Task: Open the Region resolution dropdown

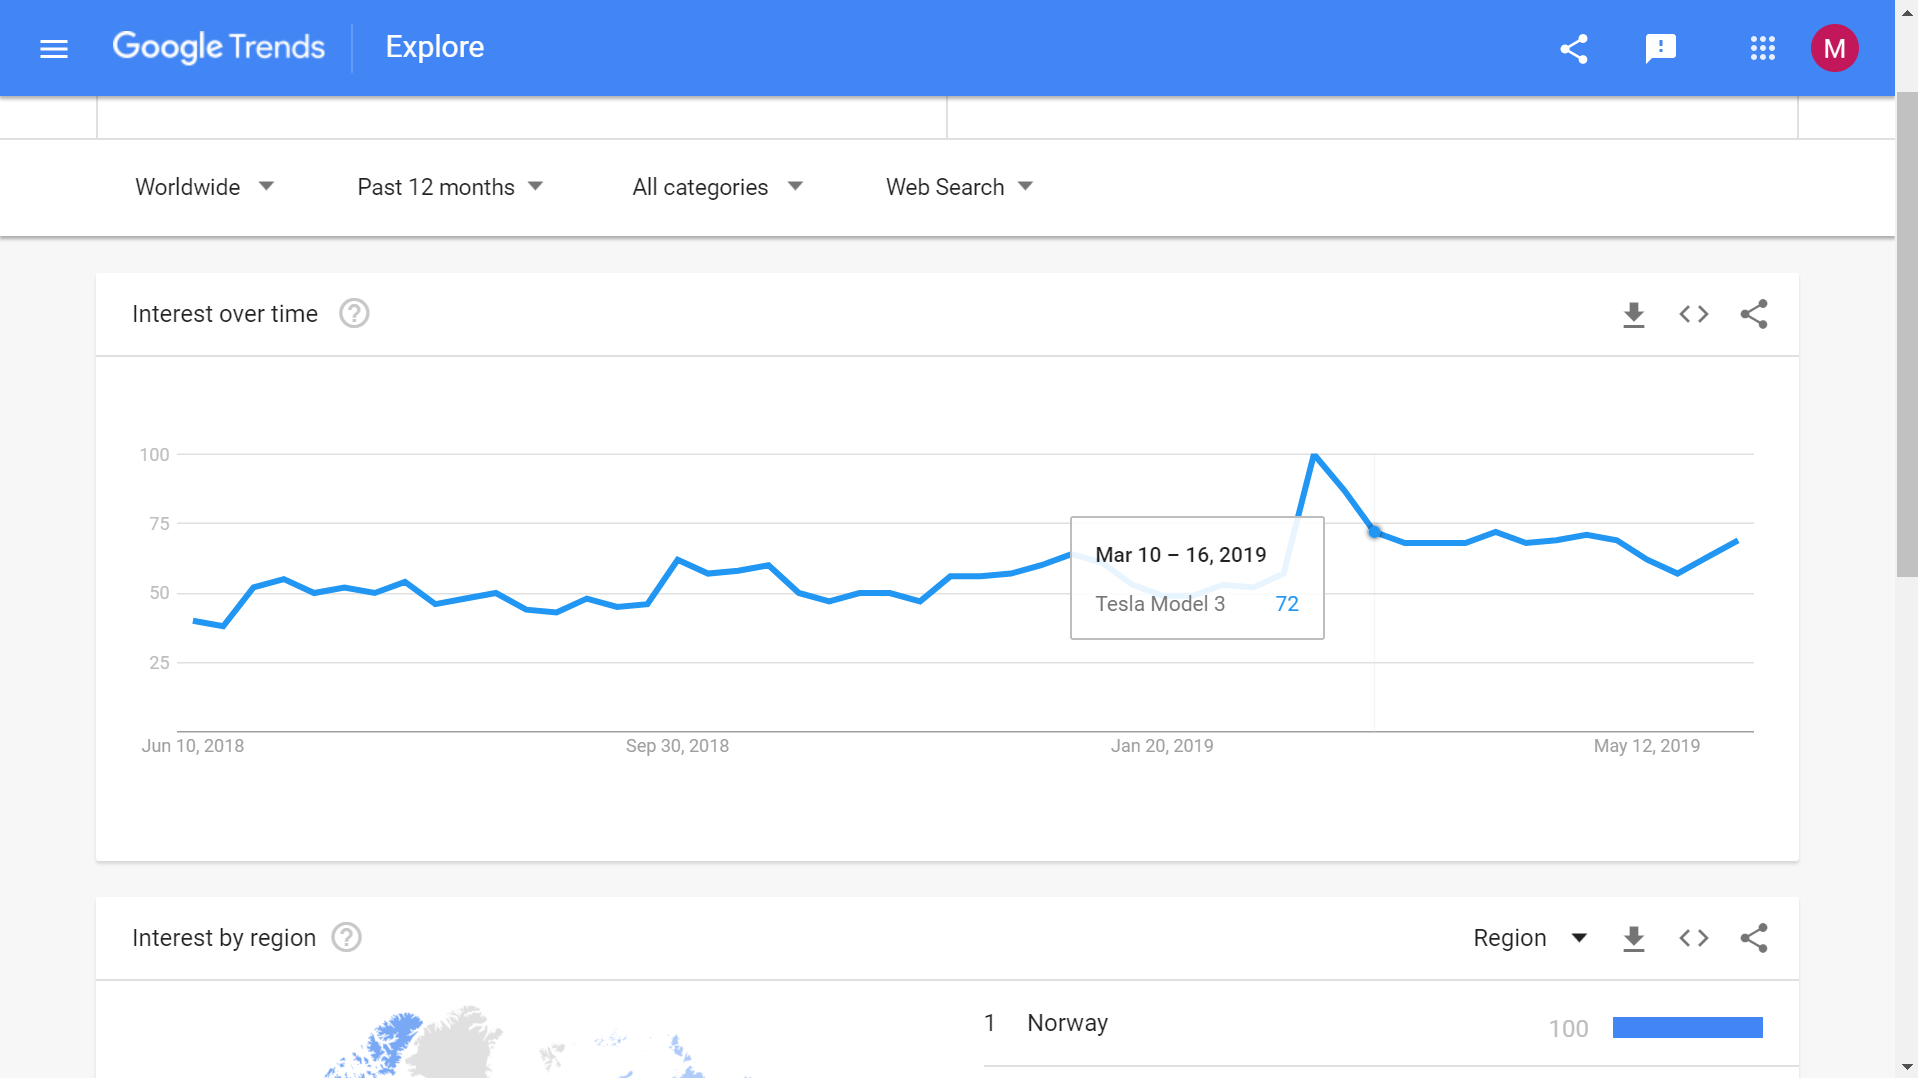Action: (x=1530, y=938)
